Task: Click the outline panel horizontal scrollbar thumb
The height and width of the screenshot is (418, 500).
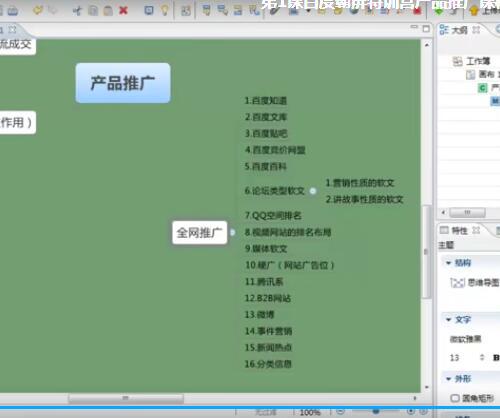Action: [467, 212]
